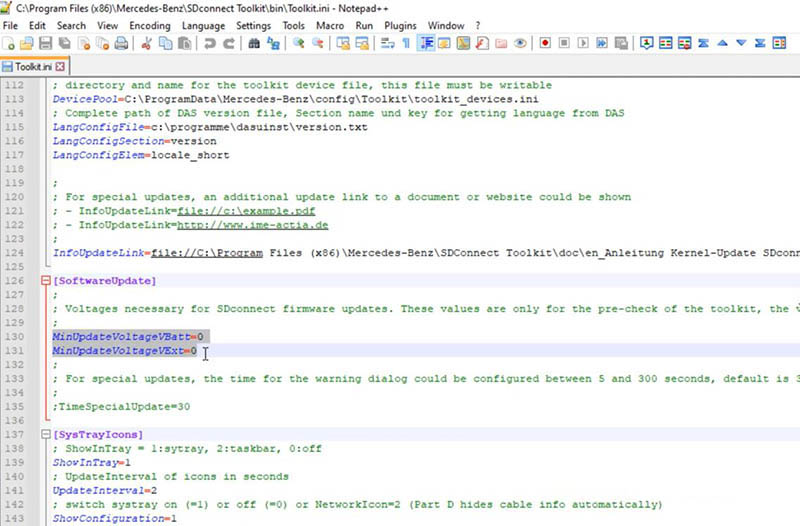Toggle show all characters pilcrow icon
Image resolution: width=800 pixels, height=526 pixels.
[x=406, y=44]
